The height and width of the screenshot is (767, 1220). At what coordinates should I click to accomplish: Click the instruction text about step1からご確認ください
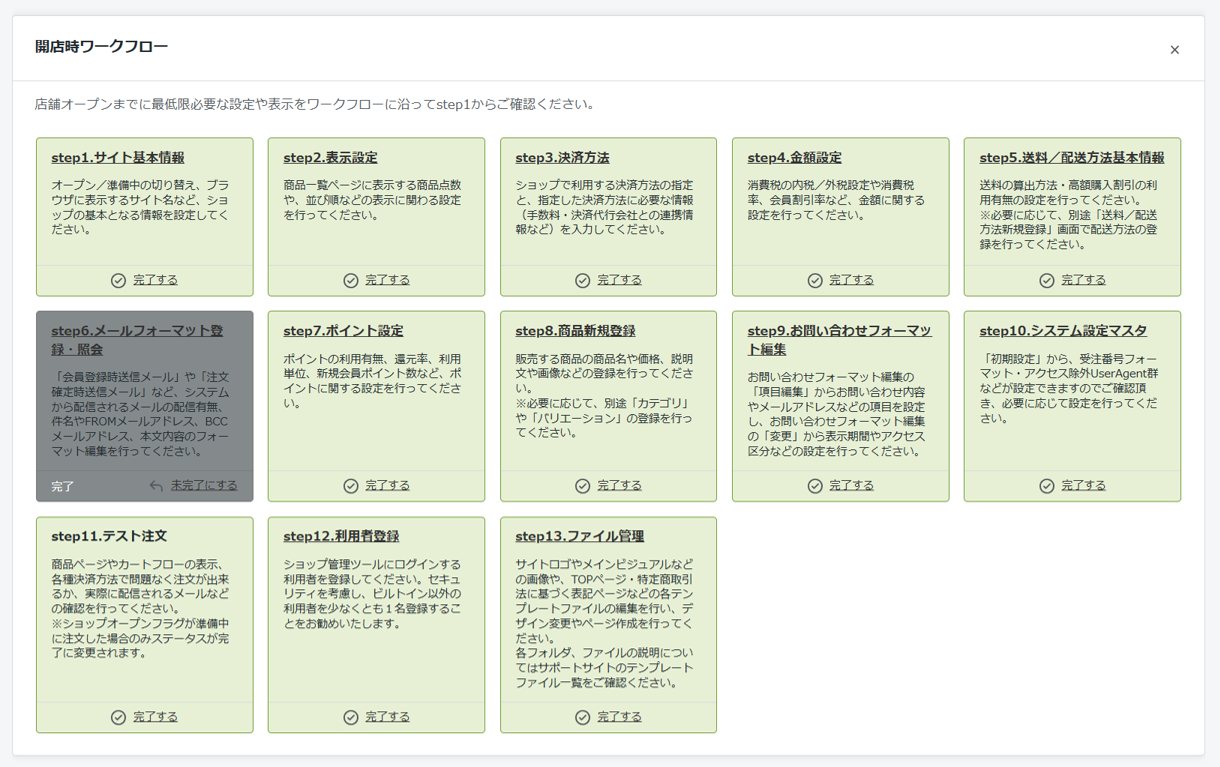[315, 104]
